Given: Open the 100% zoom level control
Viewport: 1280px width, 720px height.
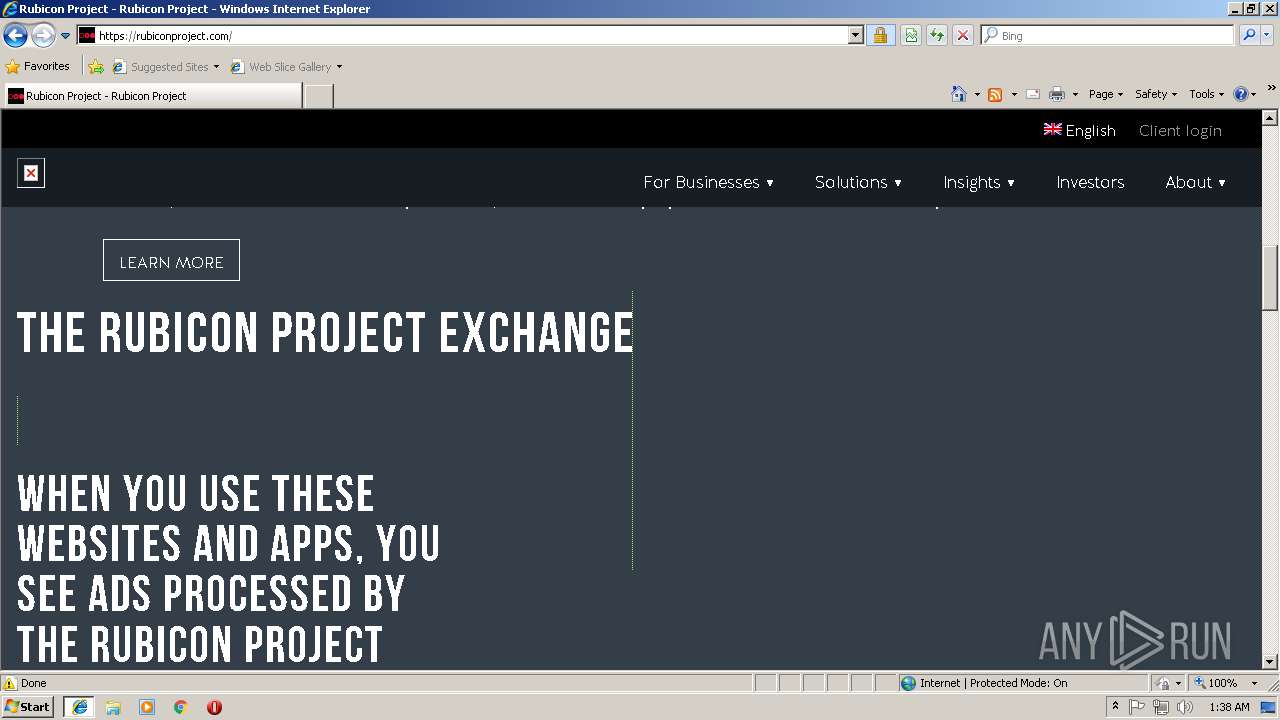Looking at the screenshot, I should 1226,683.
